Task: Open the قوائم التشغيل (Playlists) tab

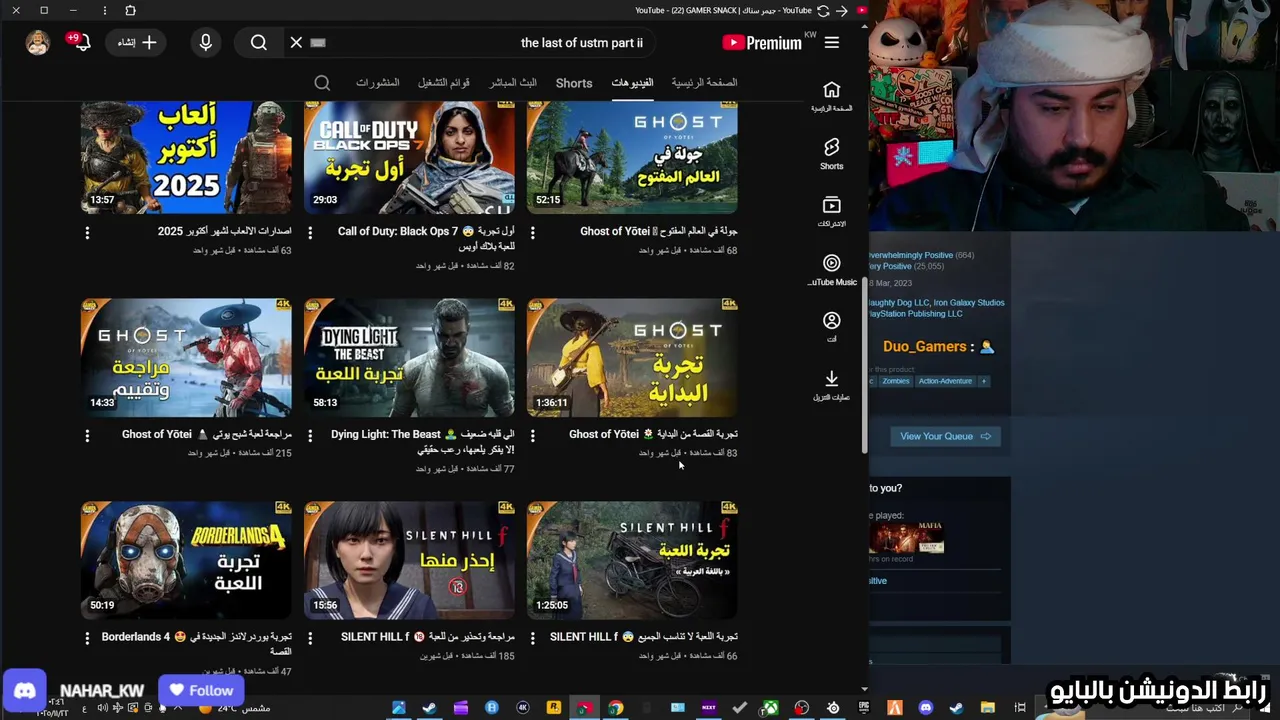Action: (444, 82)
